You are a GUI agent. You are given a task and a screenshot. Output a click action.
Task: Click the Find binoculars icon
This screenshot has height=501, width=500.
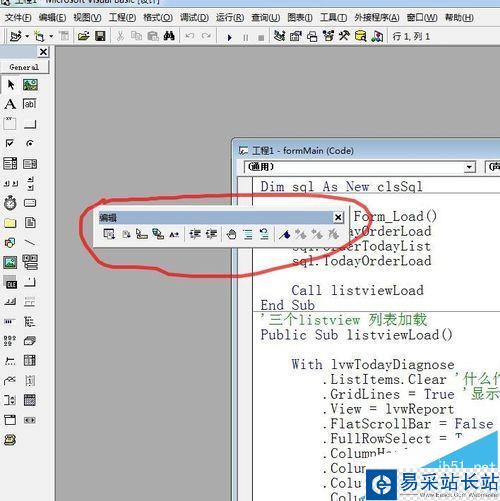pos(169,36)
